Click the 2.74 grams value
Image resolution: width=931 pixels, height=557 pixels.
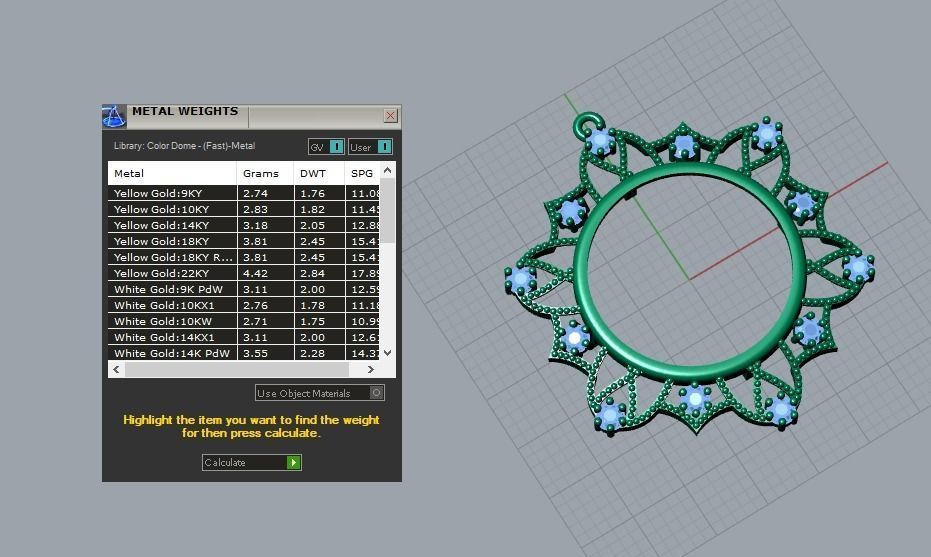(255, 194)
